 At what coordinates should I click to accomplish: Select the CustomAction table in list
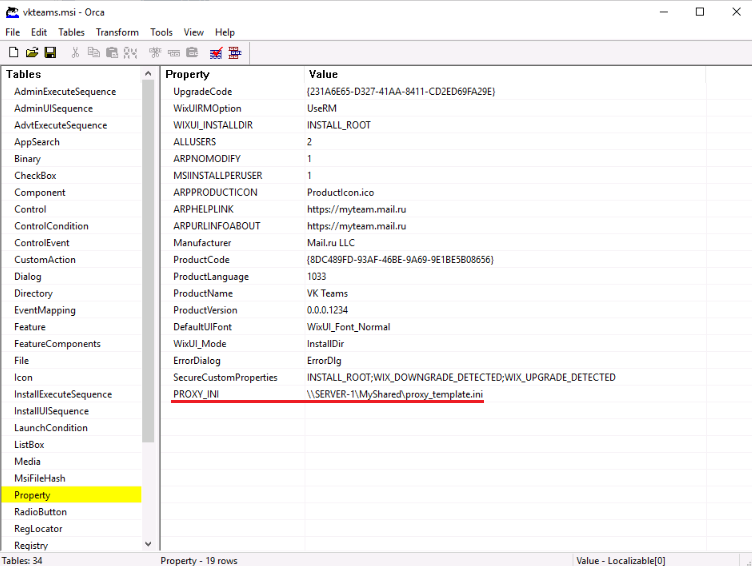coord(45,260)
